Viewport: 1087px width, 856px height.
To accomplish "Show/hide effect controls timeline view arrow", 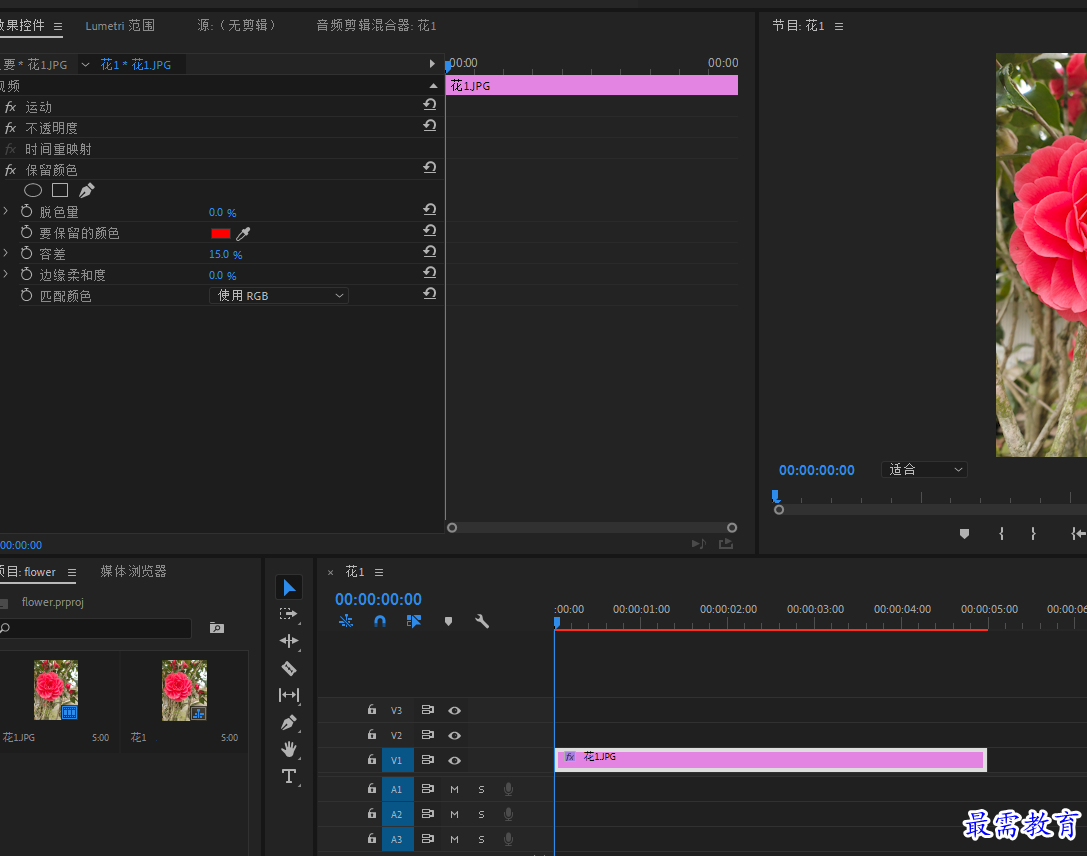I will pyautogui.click(x=432, y=64).
